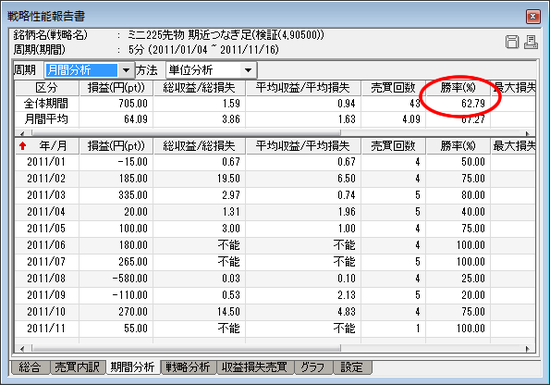
Task: Select the 2011/10 row
Action: (275, 312)
